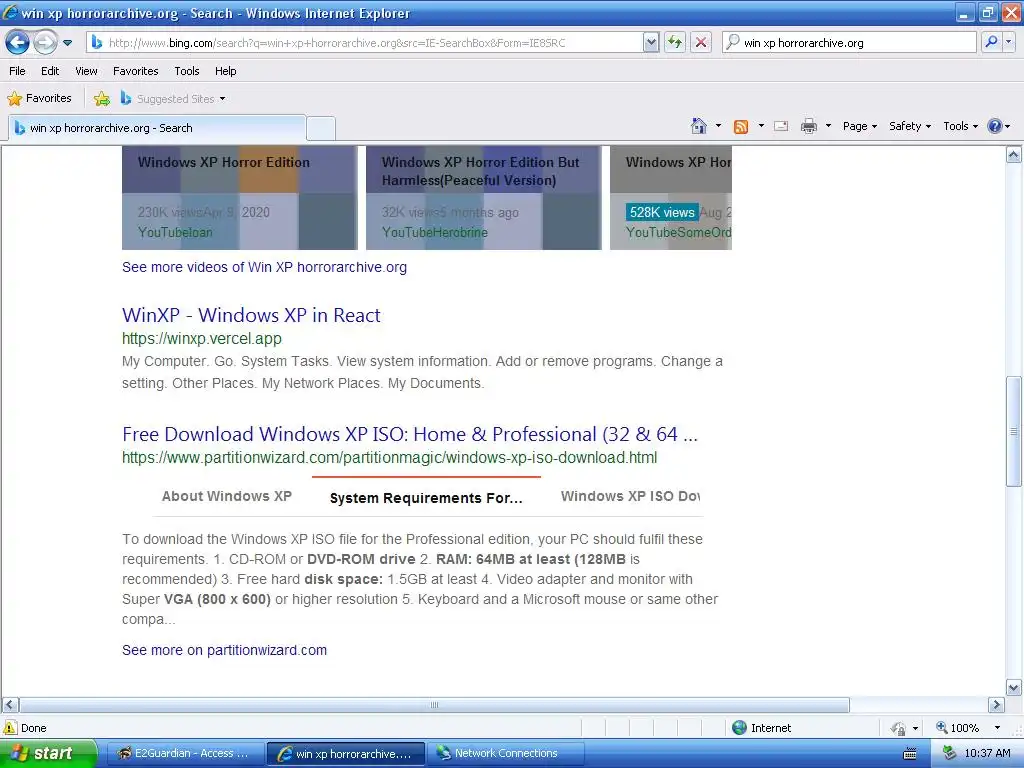Click the network tray icon near clock
Image resolution: width=1024 pixels, height=768 pixels.
950,753
